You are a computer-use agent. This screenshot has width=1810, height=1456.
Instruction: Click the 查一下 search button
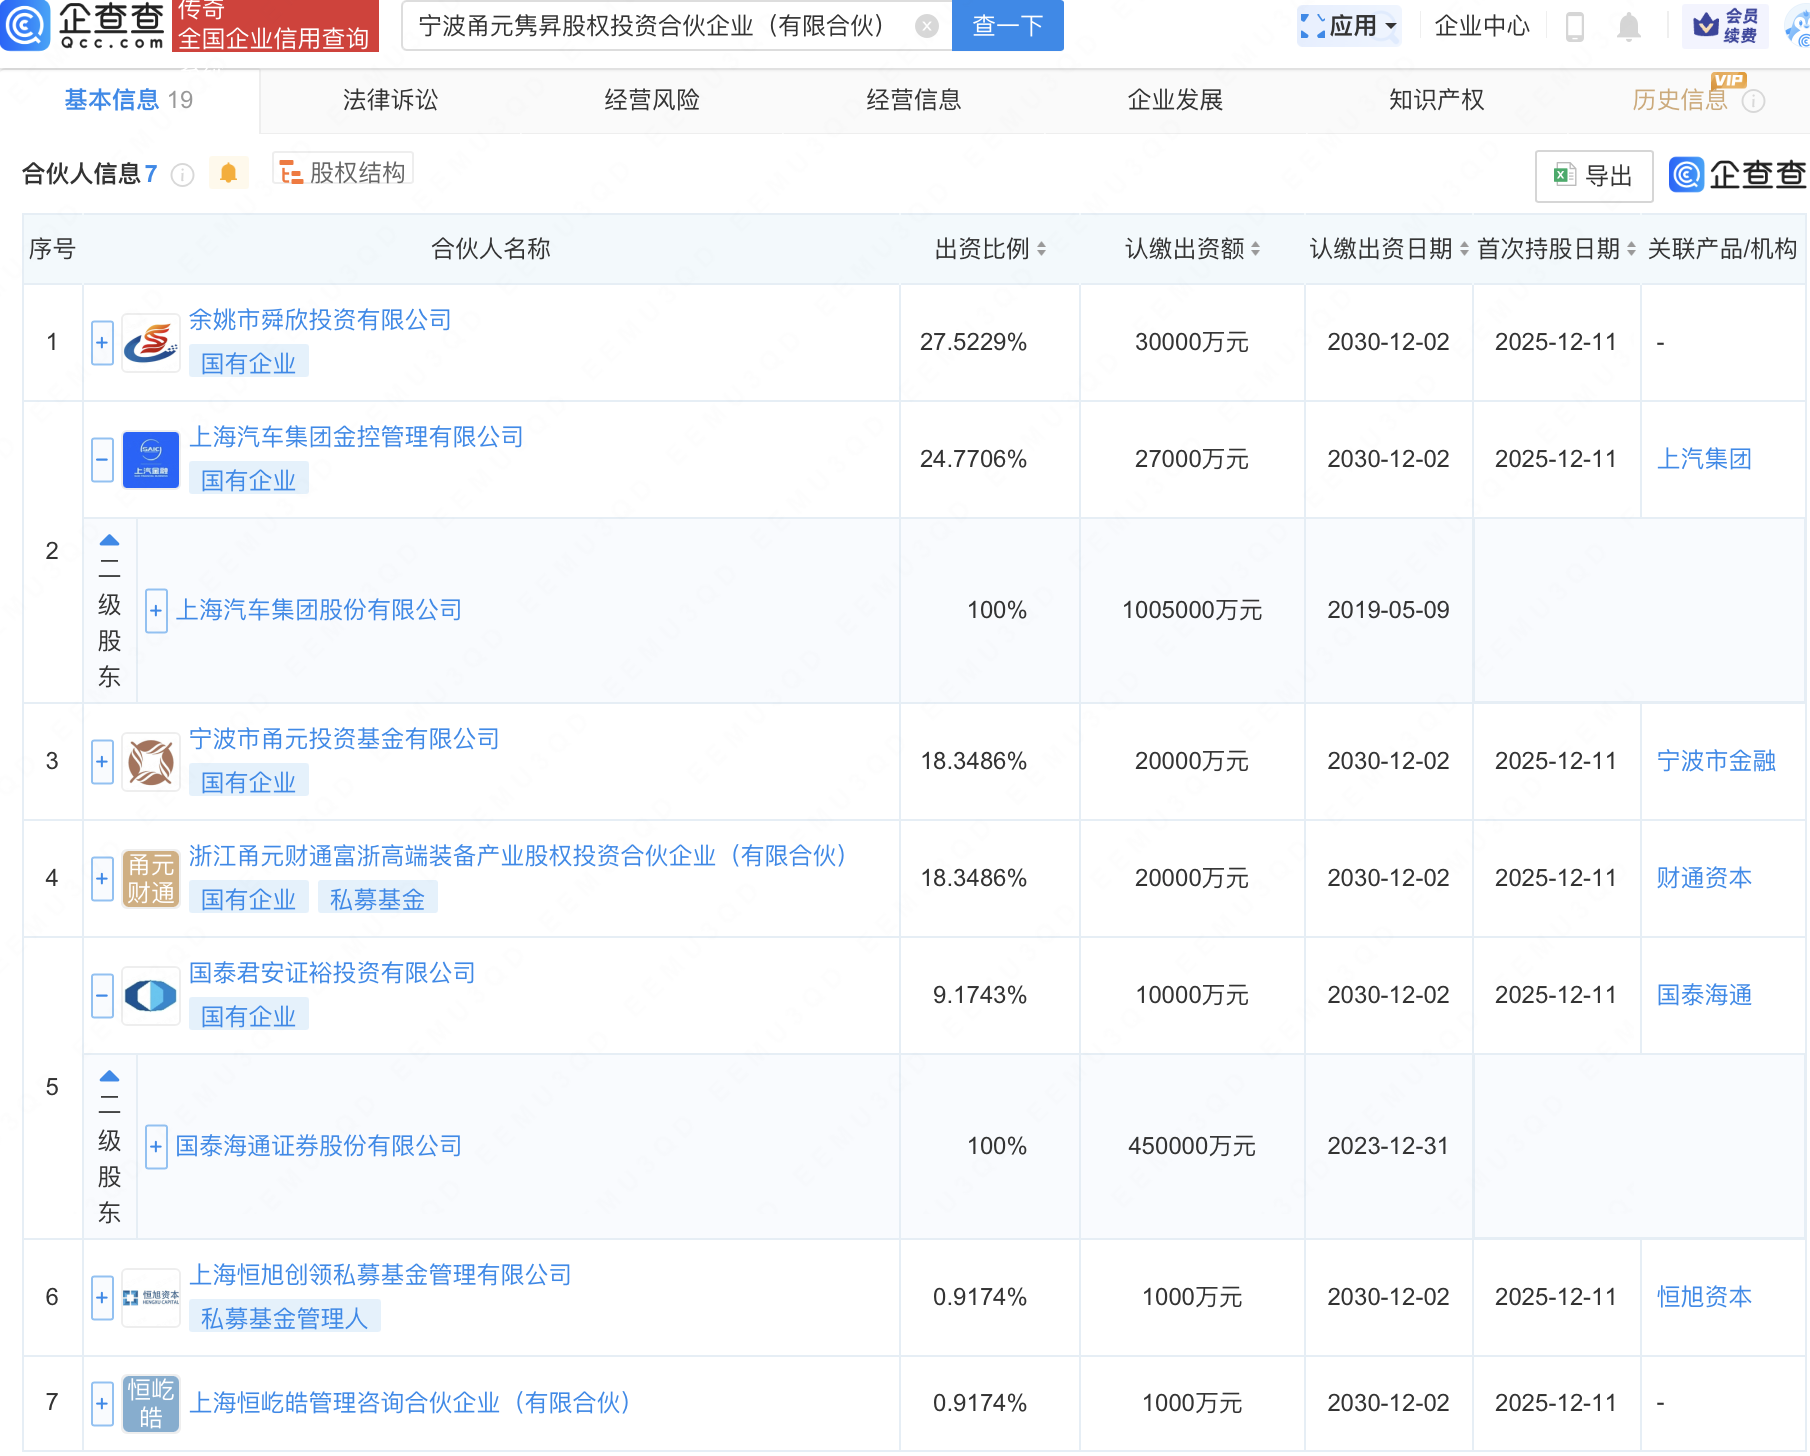click(x=1007, y=26)
